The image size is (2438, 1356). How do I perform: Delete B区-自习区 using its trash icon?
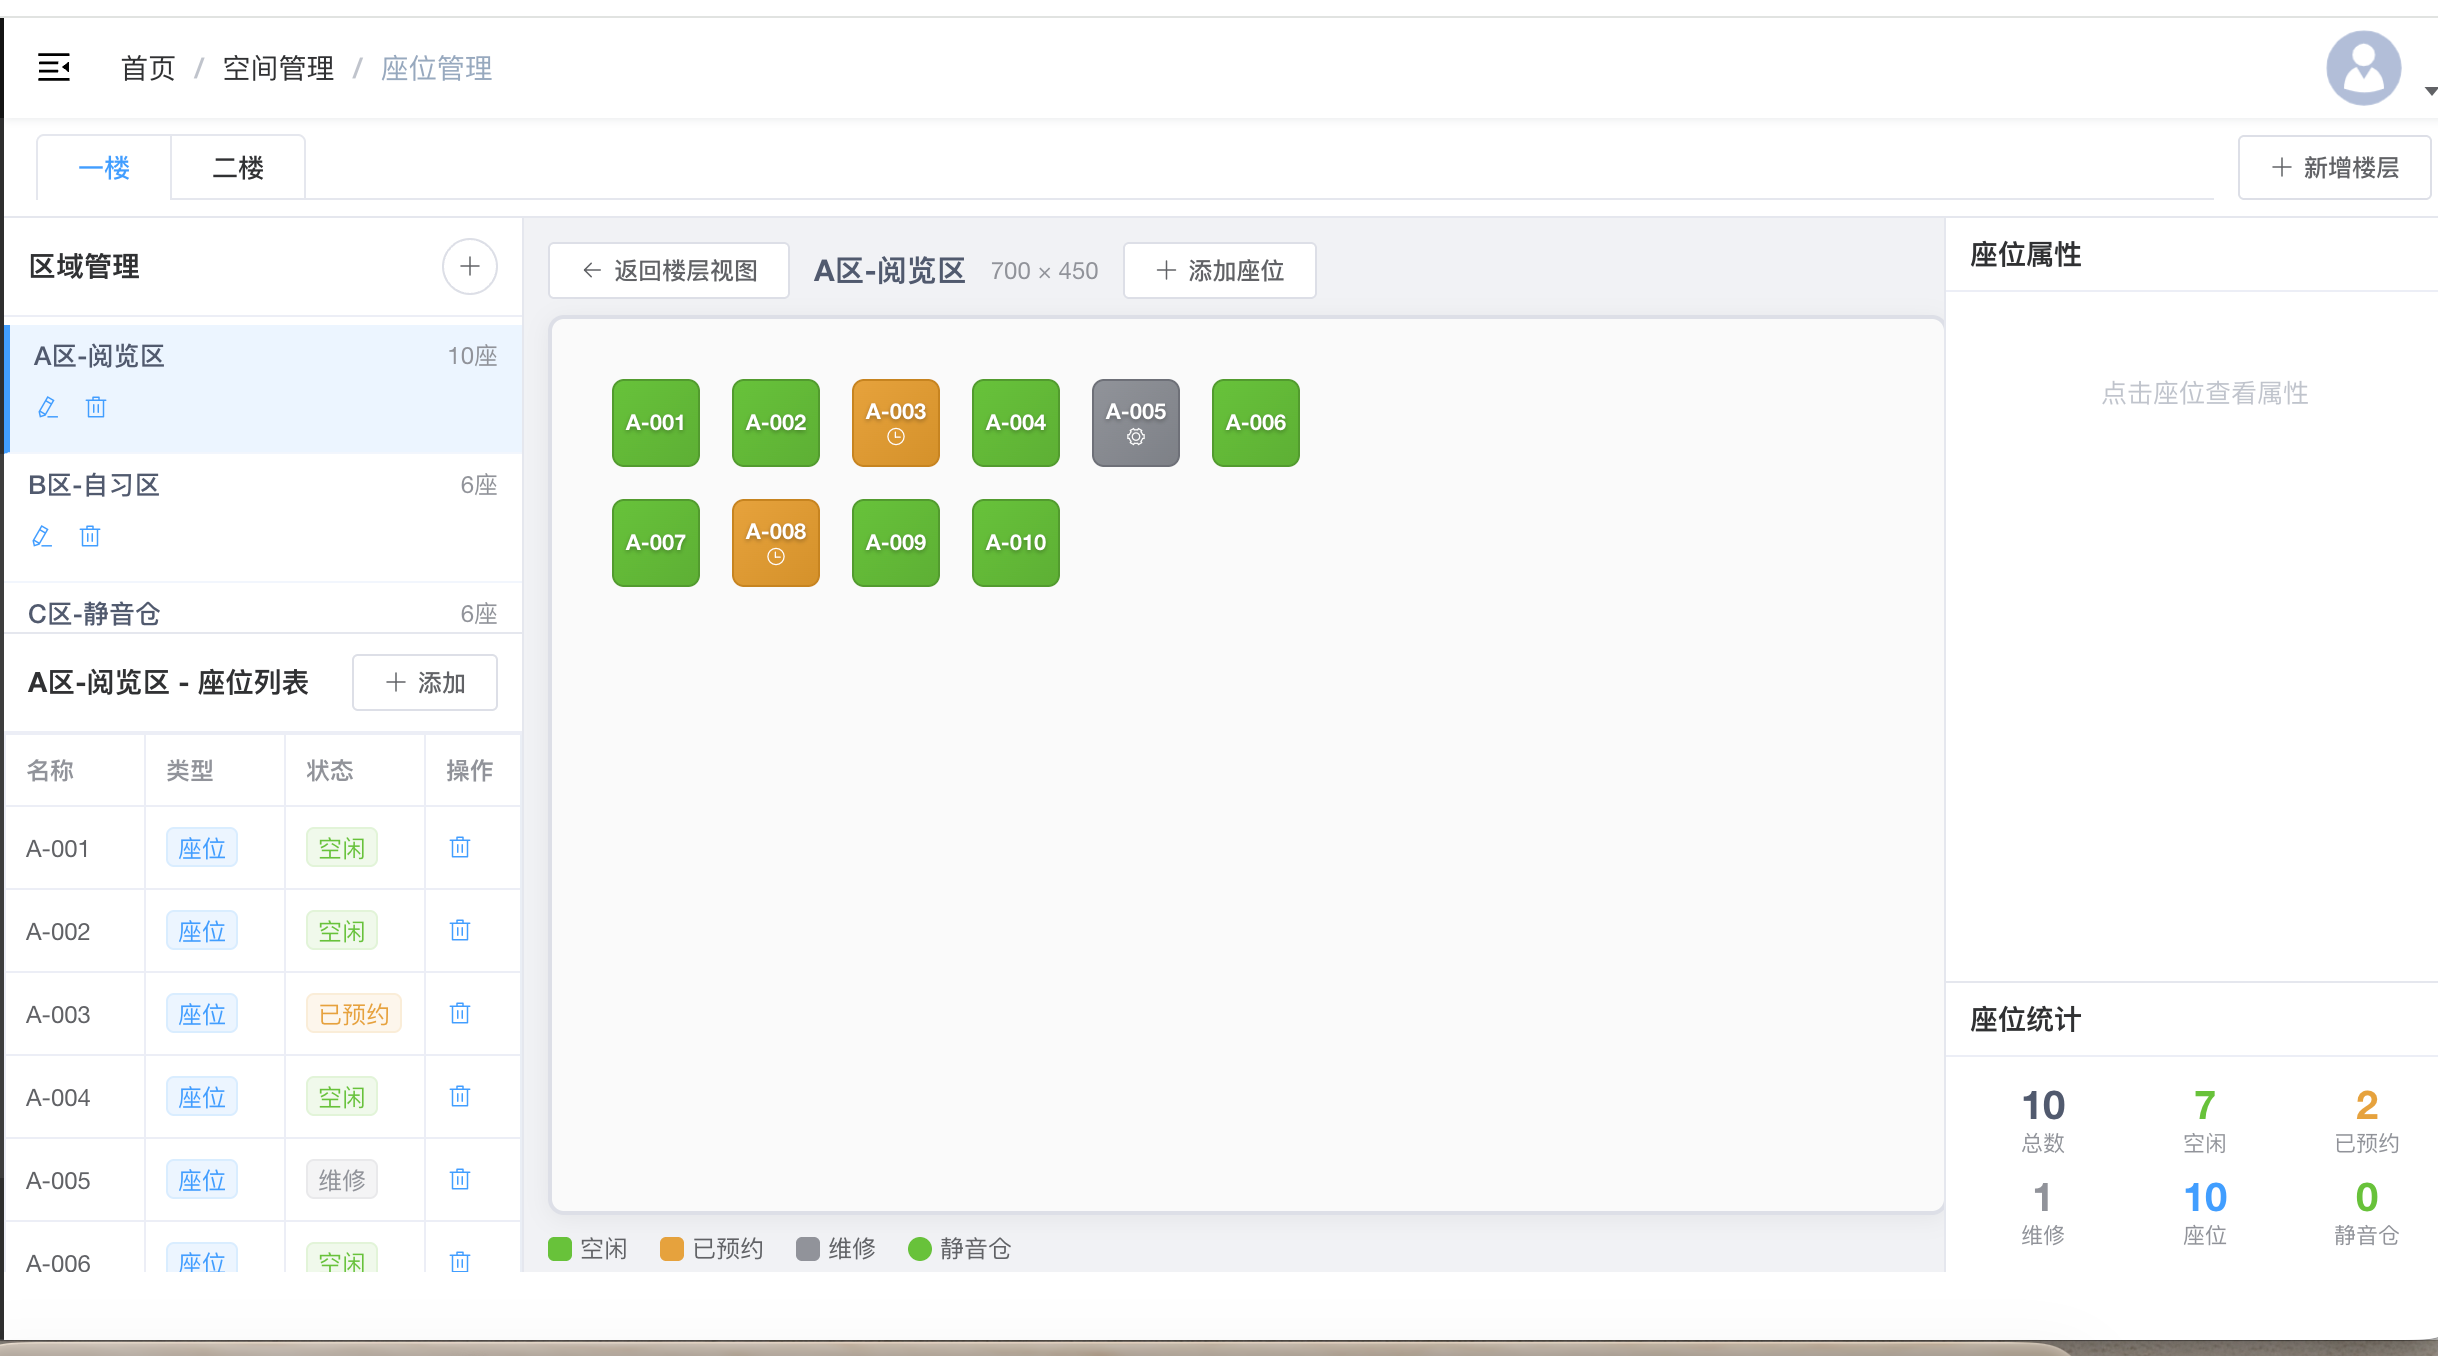click(x=90, y=536)
